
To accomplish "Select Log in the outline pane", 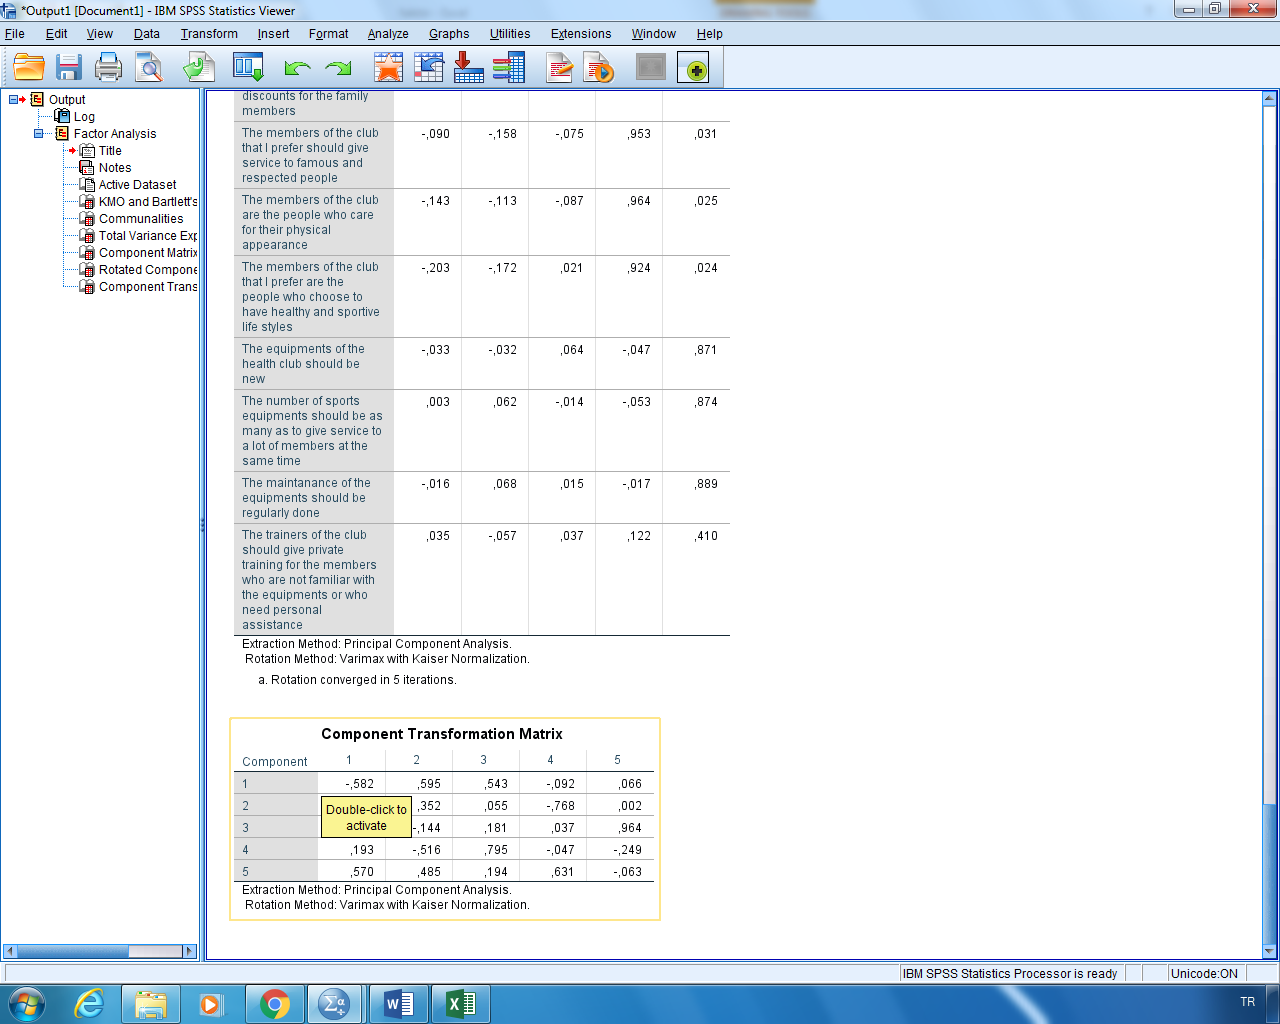I will tap(84, 116).
